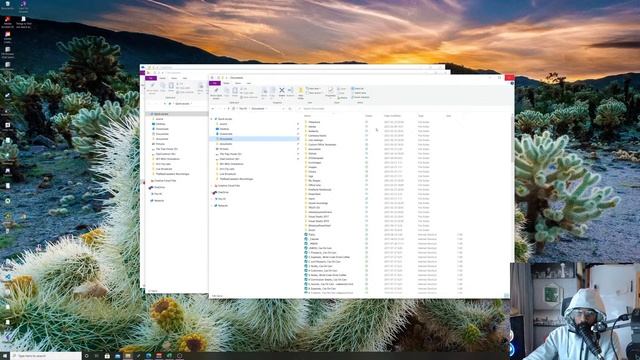Expand Creative Cloud Files in the Documents window pane
The image size is (640, 360).
click(212, 186)
